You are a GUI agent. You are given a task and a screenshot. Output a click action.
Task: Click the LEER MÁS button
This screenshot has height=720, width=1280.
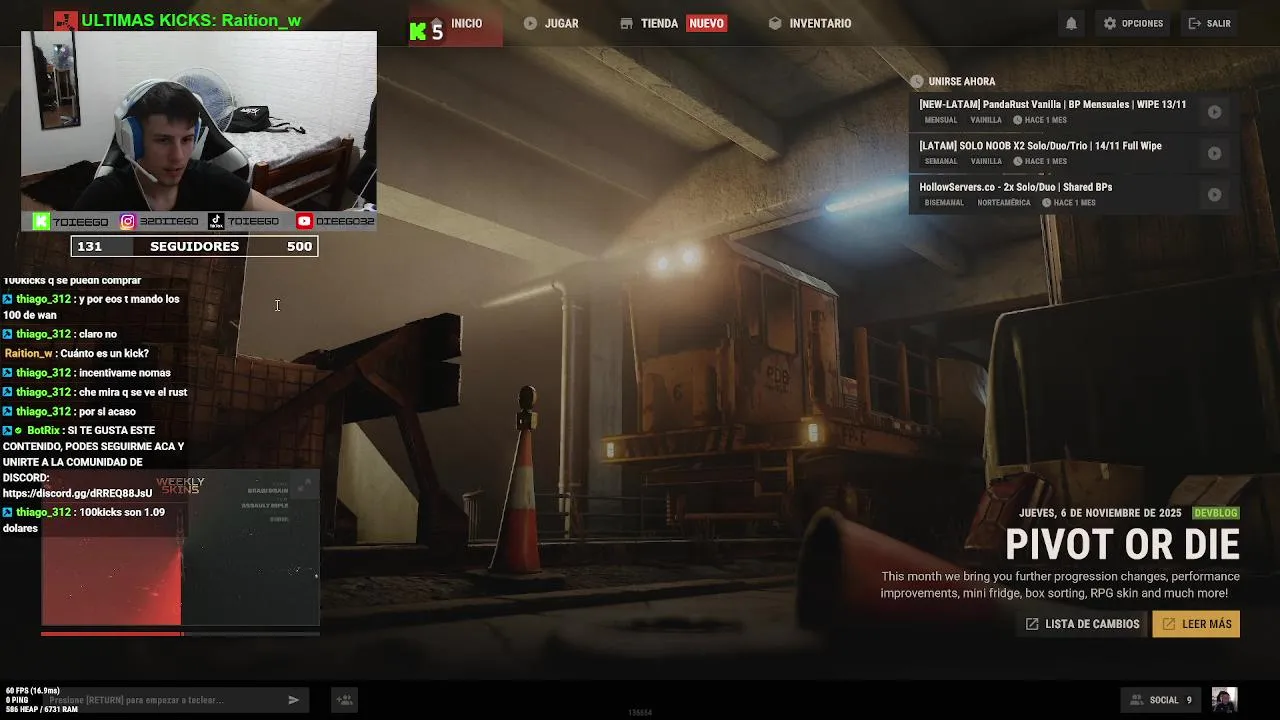[1196, 624]
